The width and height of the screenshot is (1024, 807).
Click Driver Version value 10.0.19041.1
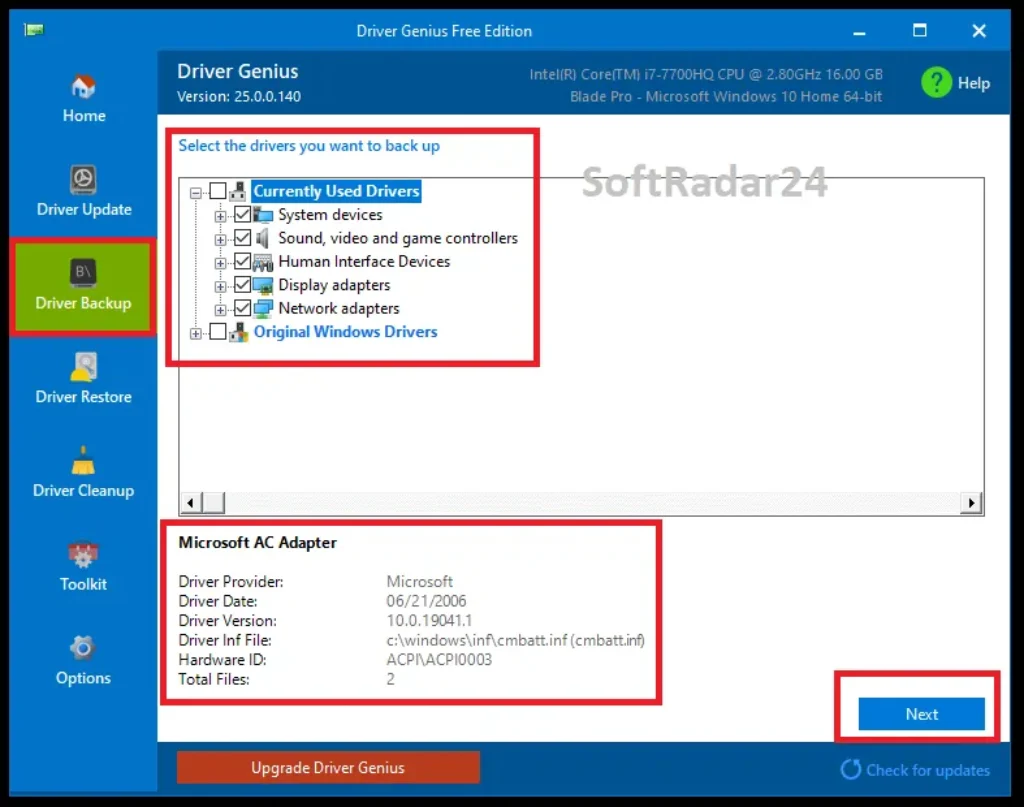428,620
